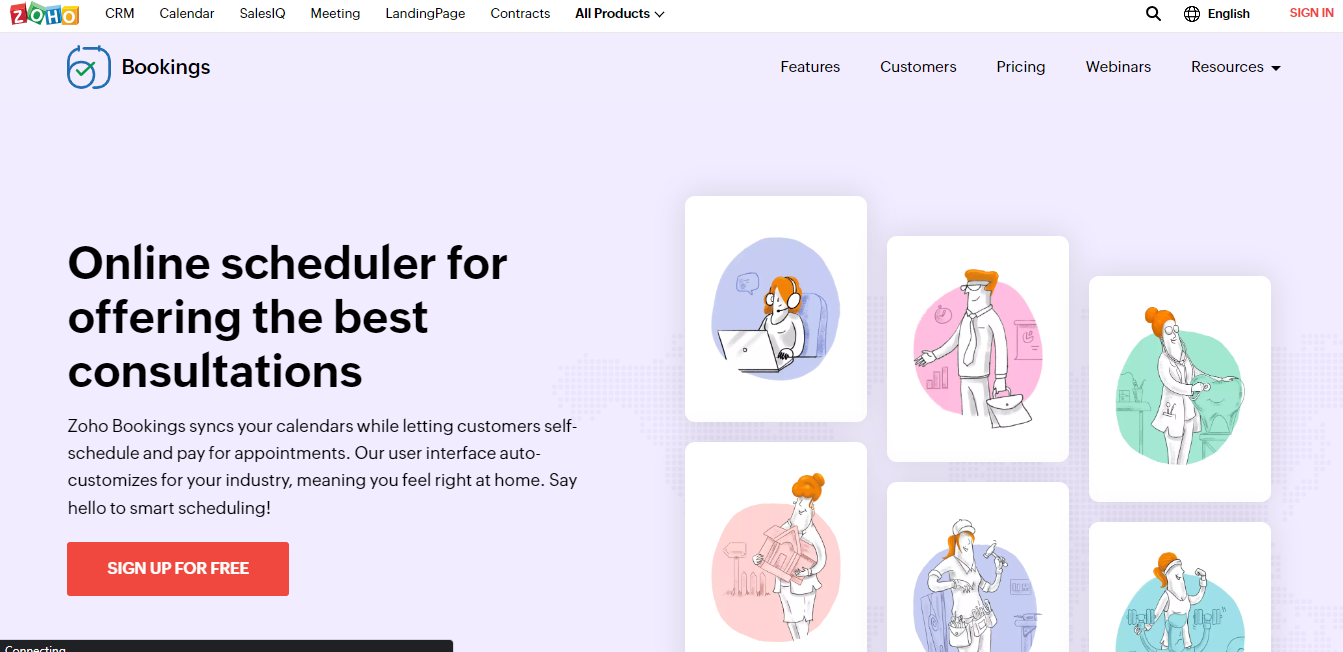
Task: Open the CRM product link
Action: tap(120, 14)
